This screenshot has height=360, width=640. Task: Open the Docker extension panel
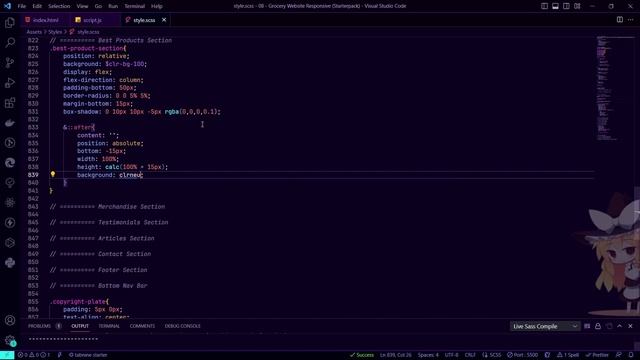pos(10,122)
